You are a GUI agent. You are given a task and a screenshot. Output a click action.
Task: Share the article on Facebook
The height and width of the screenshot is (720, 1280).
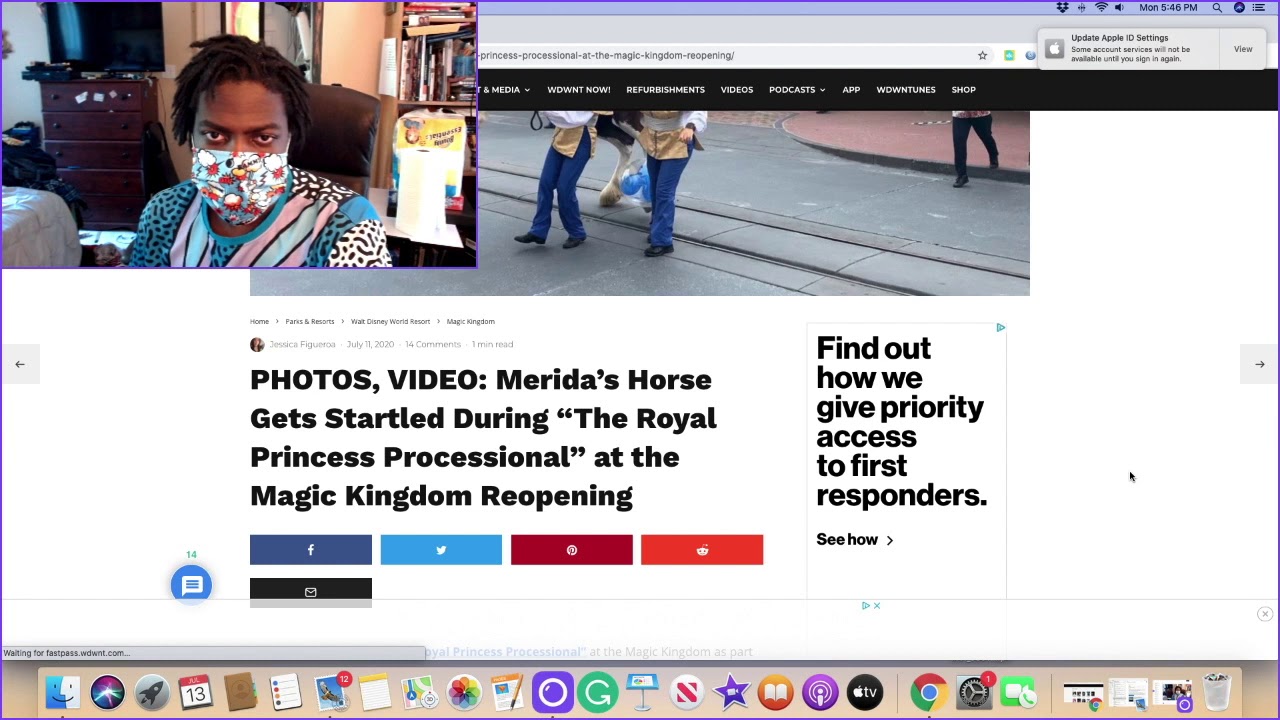tap(310, 550)
